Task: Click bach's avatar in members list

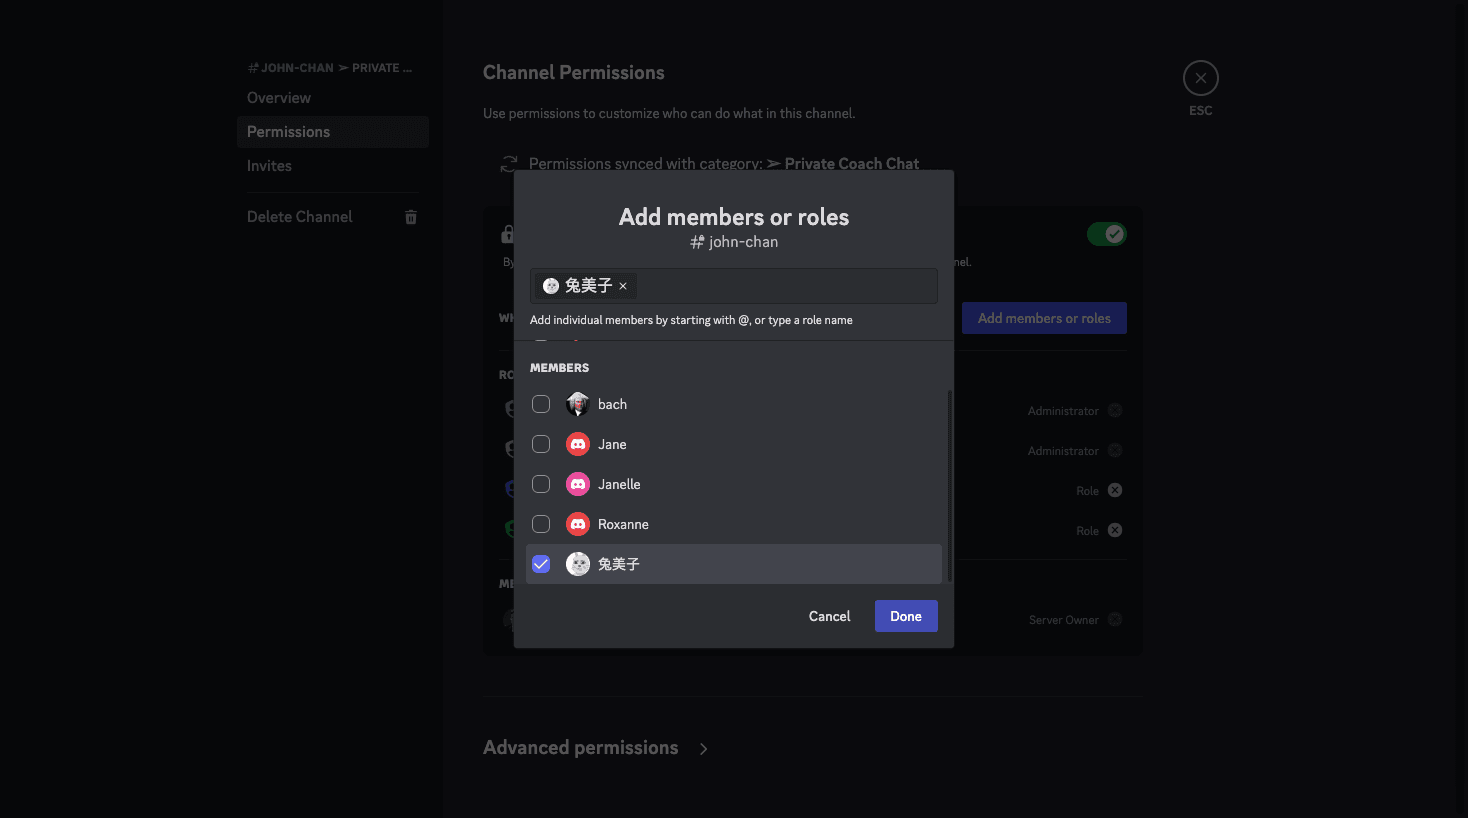Action: 578,404
